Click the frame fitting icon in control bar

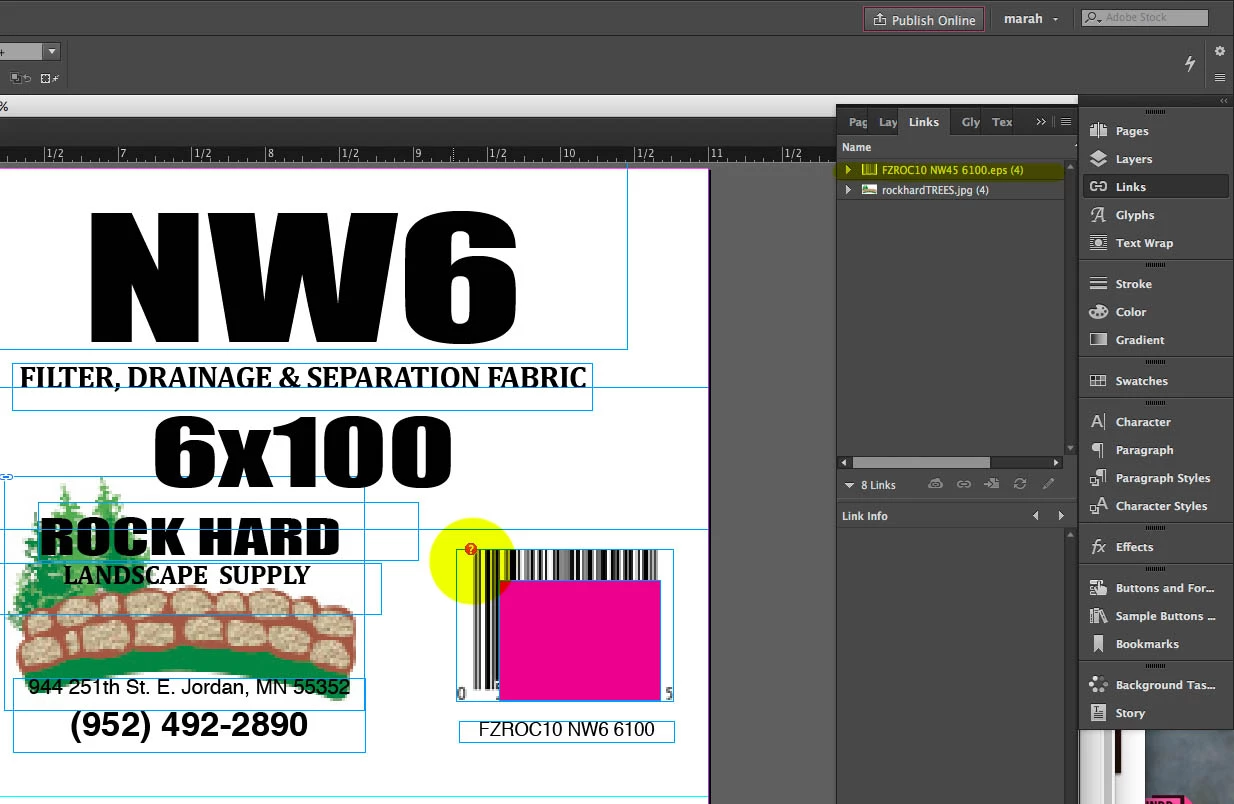49,78
